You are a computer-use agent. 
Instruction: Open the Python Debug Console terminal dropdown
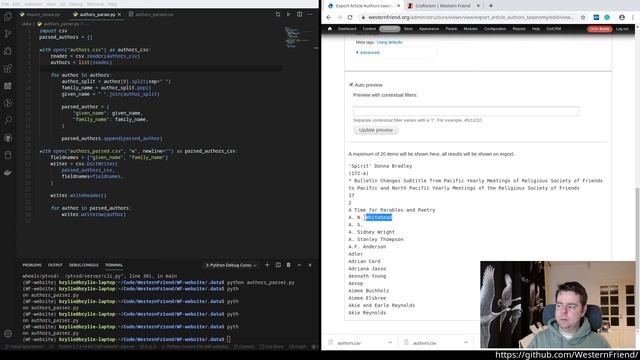(231, 265)
